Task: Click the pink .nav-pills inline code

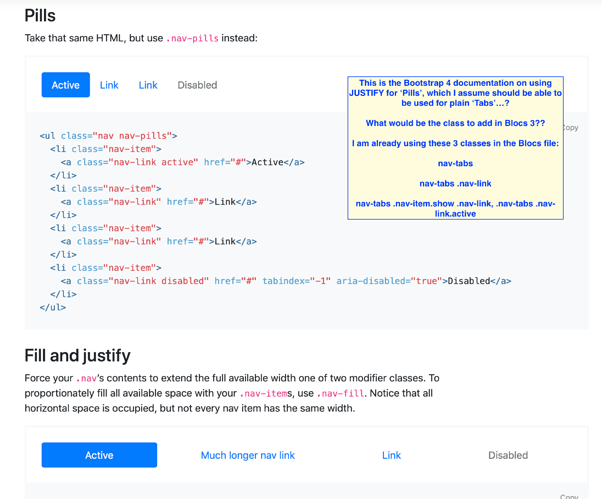Action: pos(193,38)
